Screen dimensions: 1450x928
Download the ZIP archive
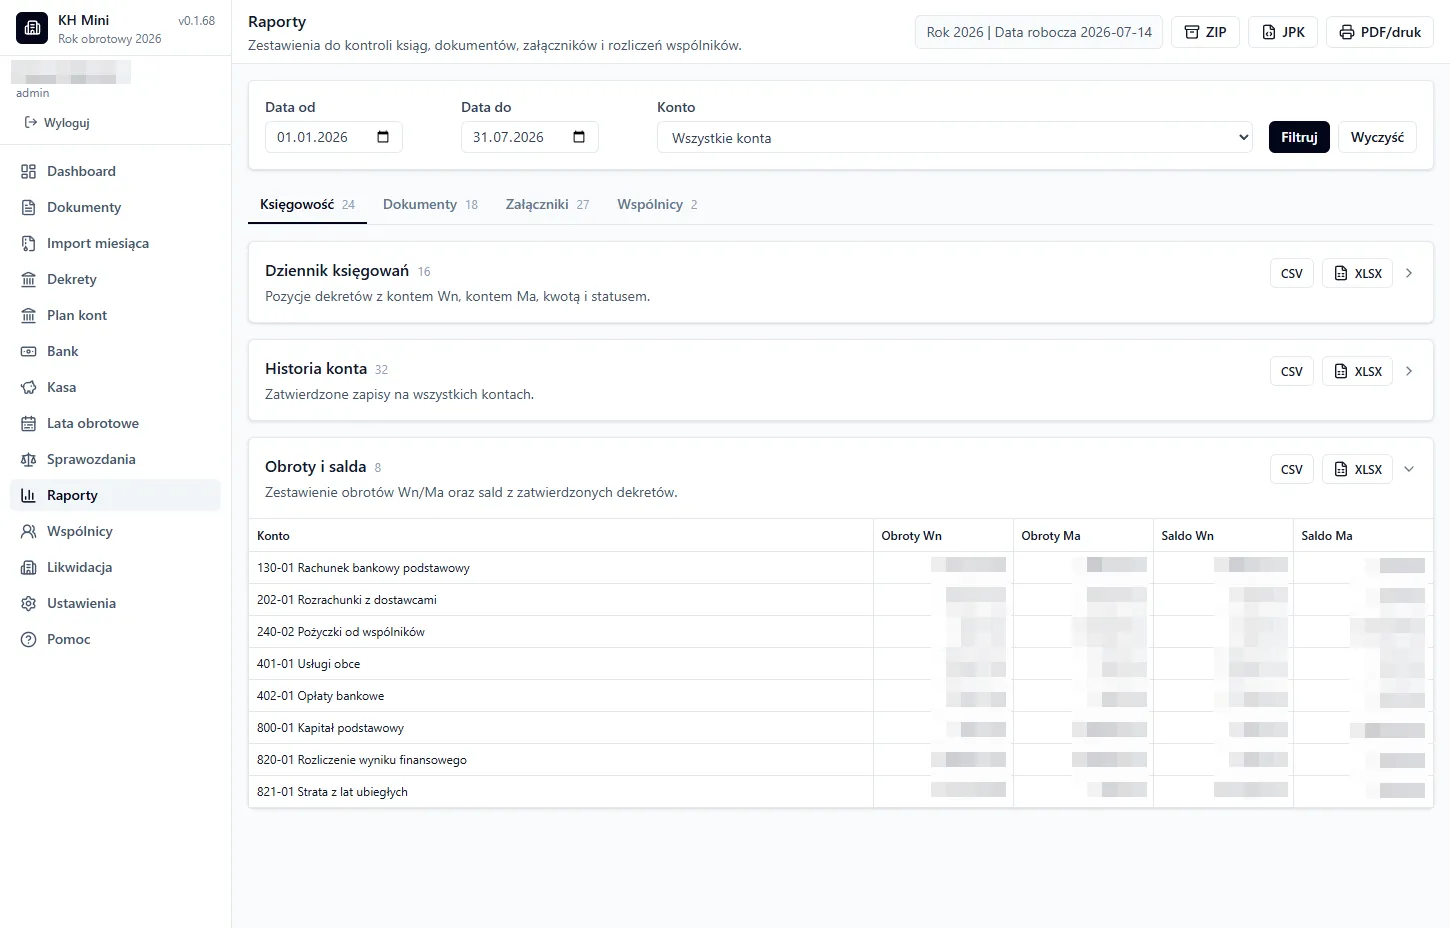1205,32
